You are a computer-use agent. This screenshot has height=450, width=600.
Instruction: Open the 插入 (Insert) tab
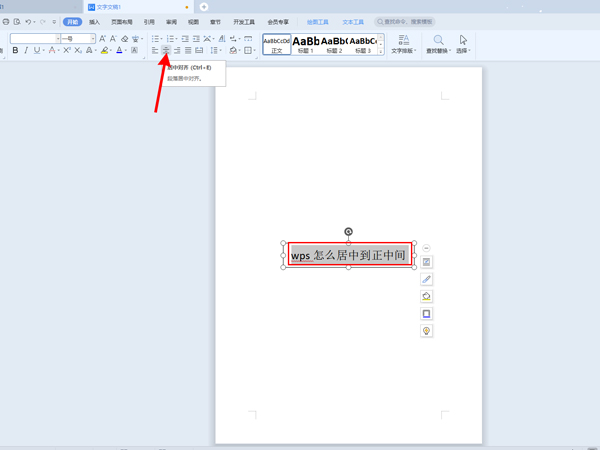click(x=94, y=21)
